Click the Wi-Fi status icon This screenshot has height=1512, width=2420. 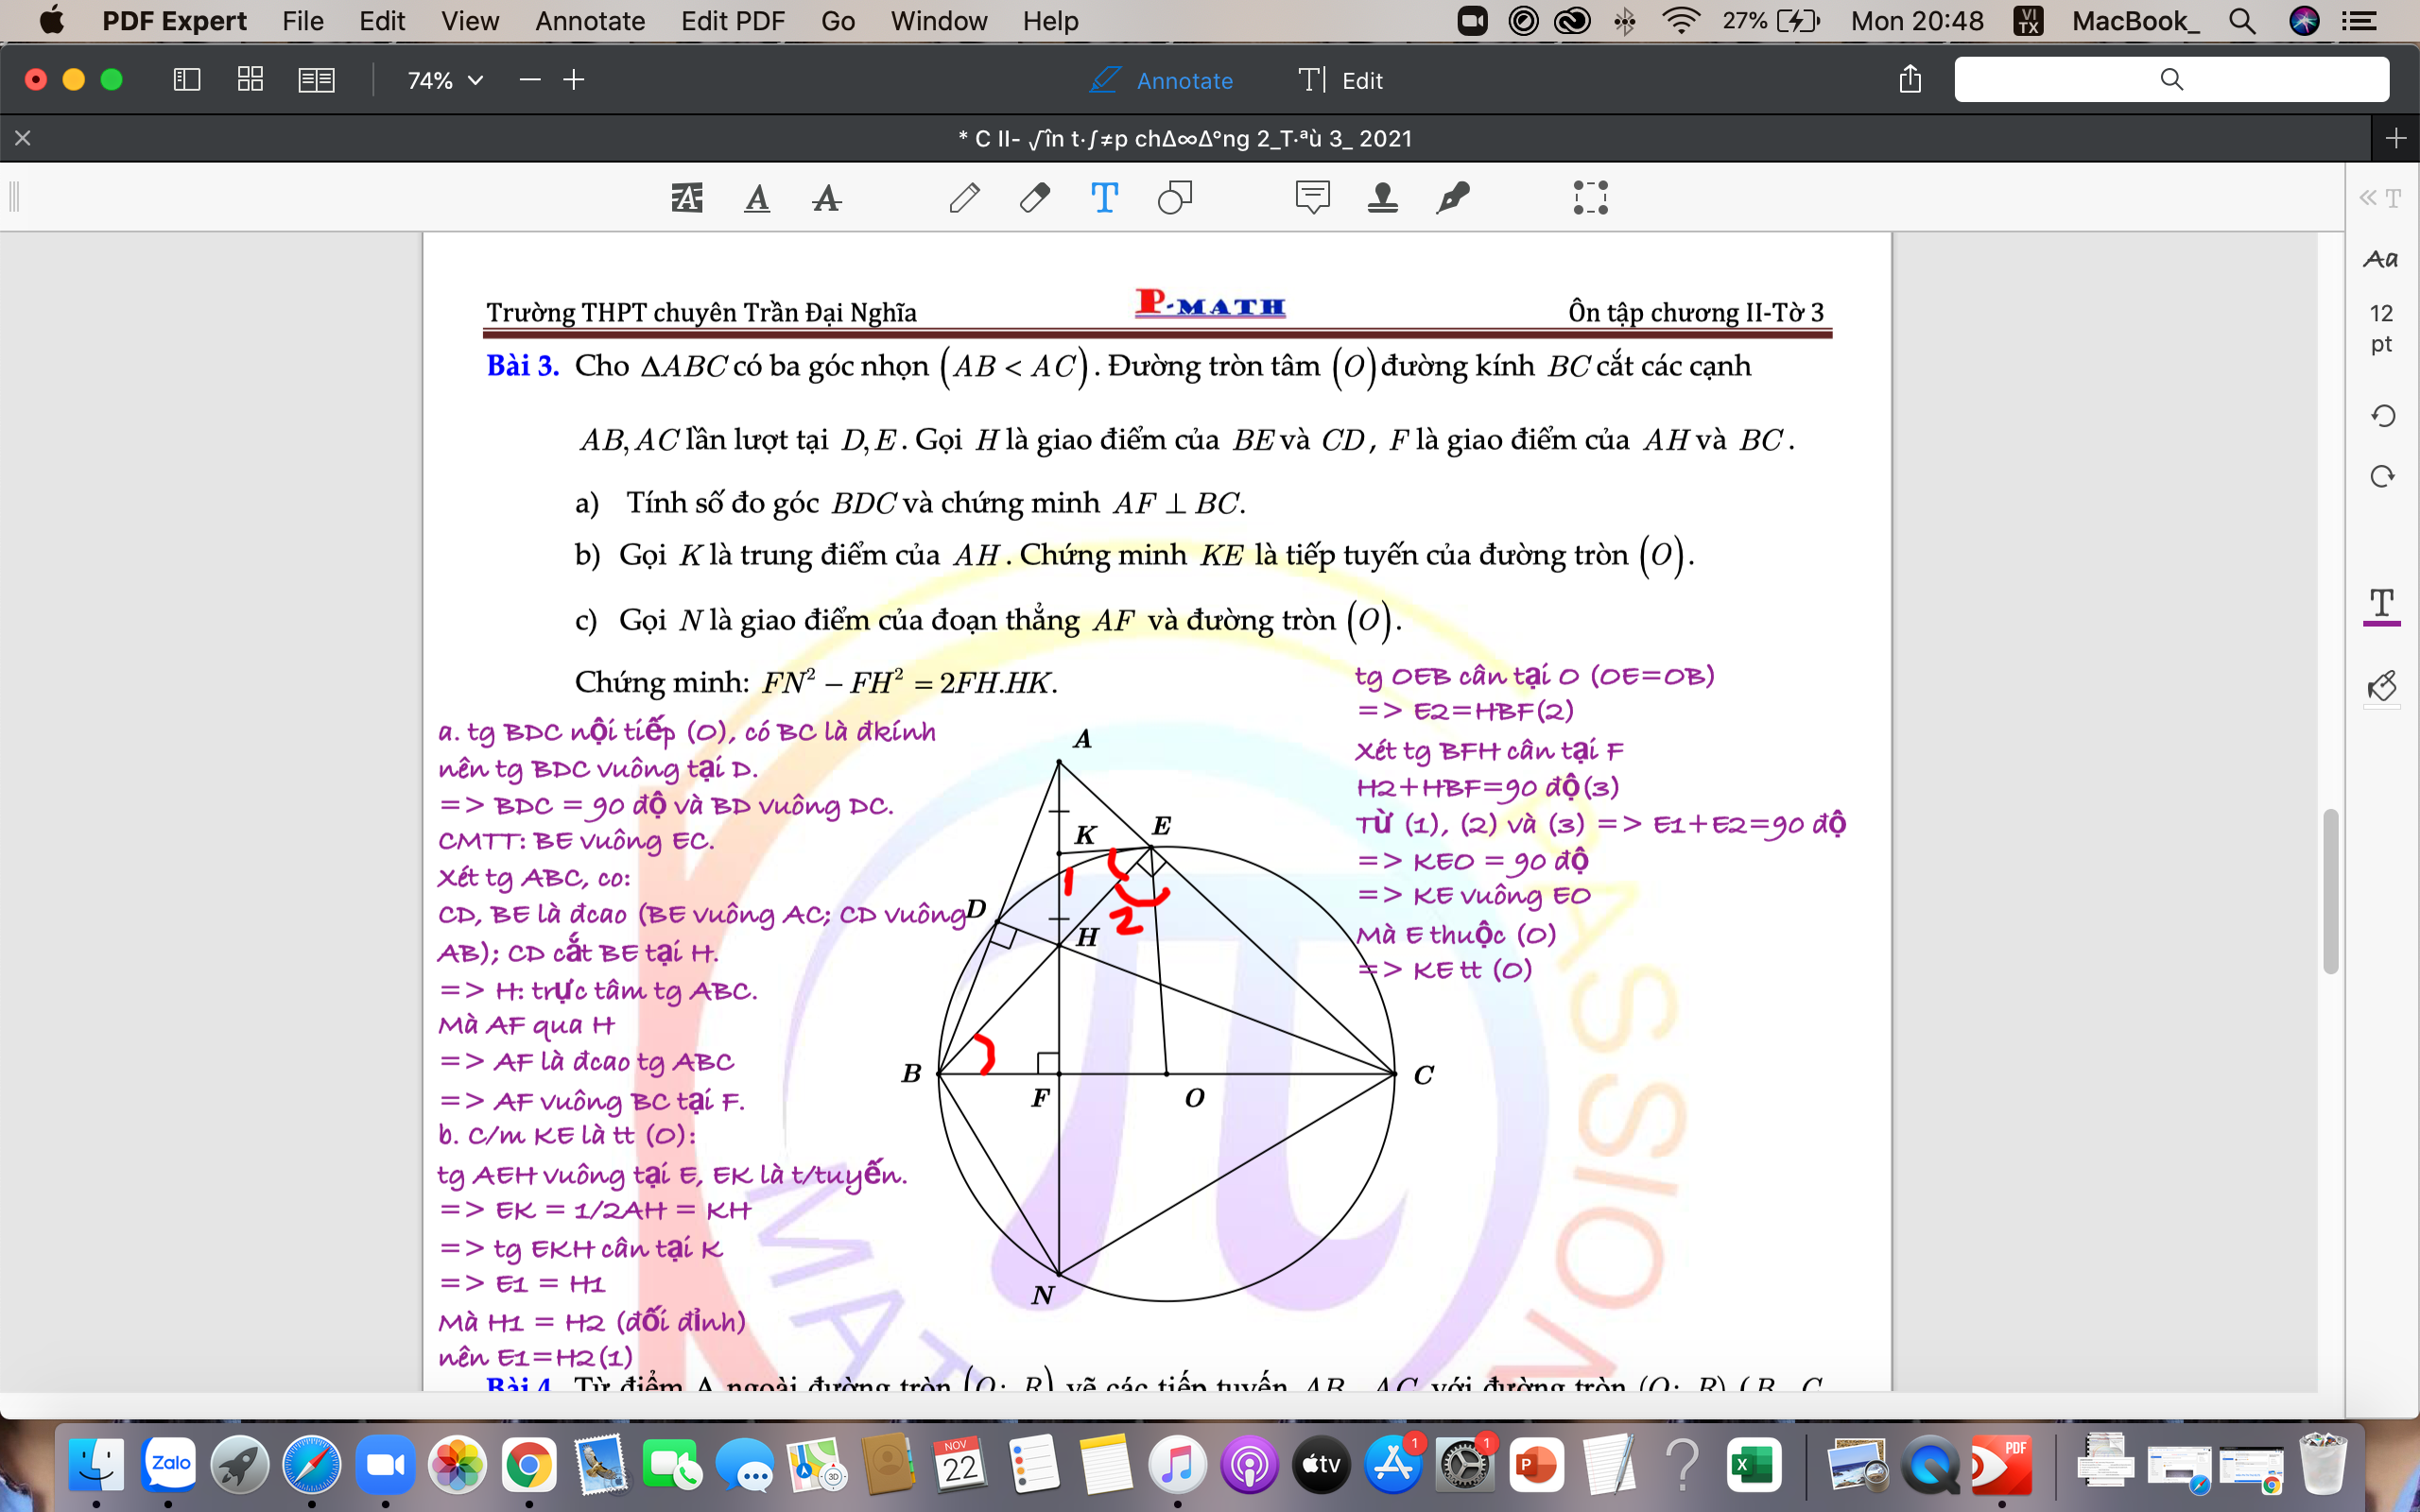pyautogui.click(x=1681, y=21)
